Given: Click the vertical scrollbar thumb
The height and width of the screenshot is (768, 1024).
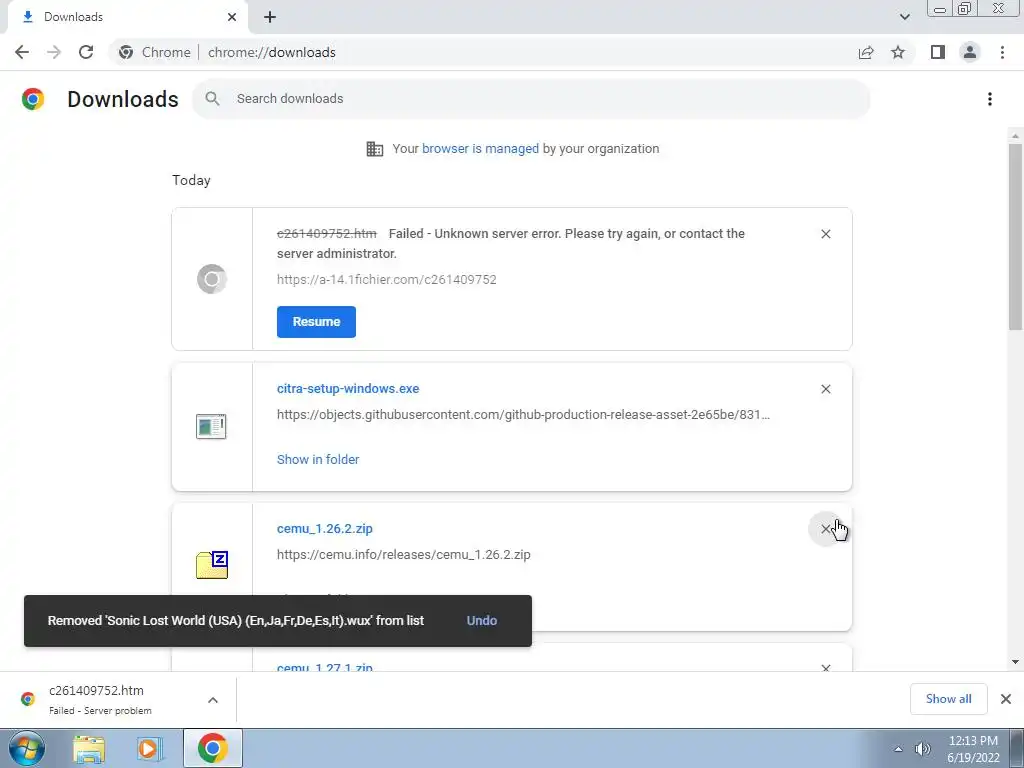Looking at the screenshot, I should click(x=1015, y=236).
